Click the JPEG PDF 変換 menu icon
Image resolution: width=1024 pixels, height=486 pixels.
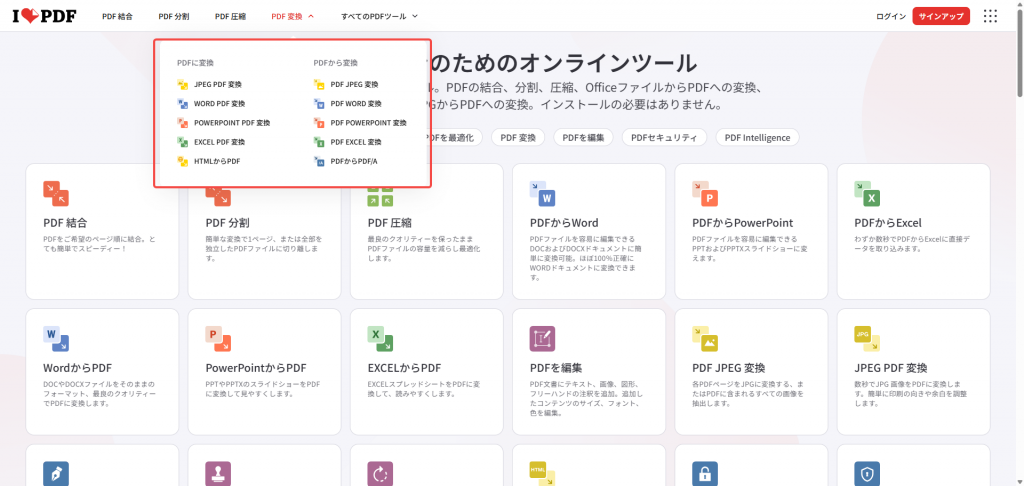point(183,84)
